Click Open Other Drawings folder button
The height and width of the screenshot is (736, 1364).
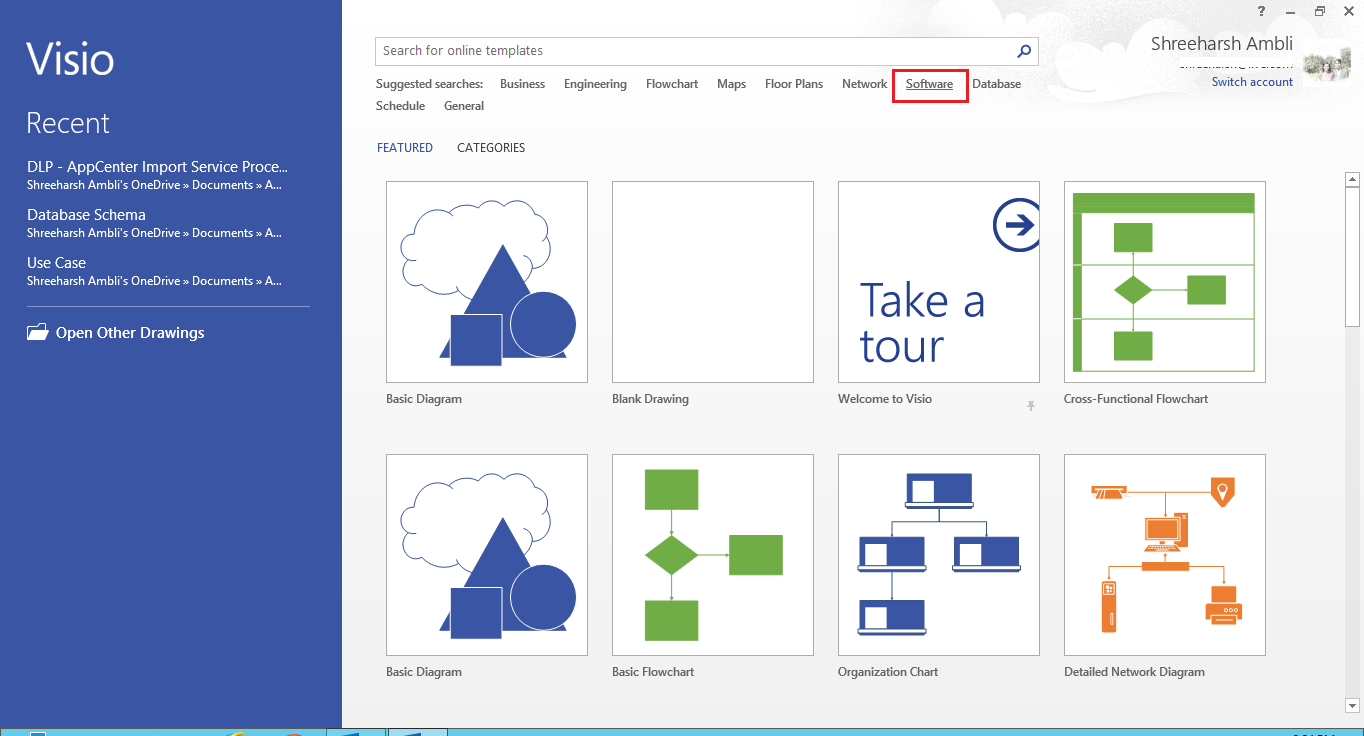(116, 333)
